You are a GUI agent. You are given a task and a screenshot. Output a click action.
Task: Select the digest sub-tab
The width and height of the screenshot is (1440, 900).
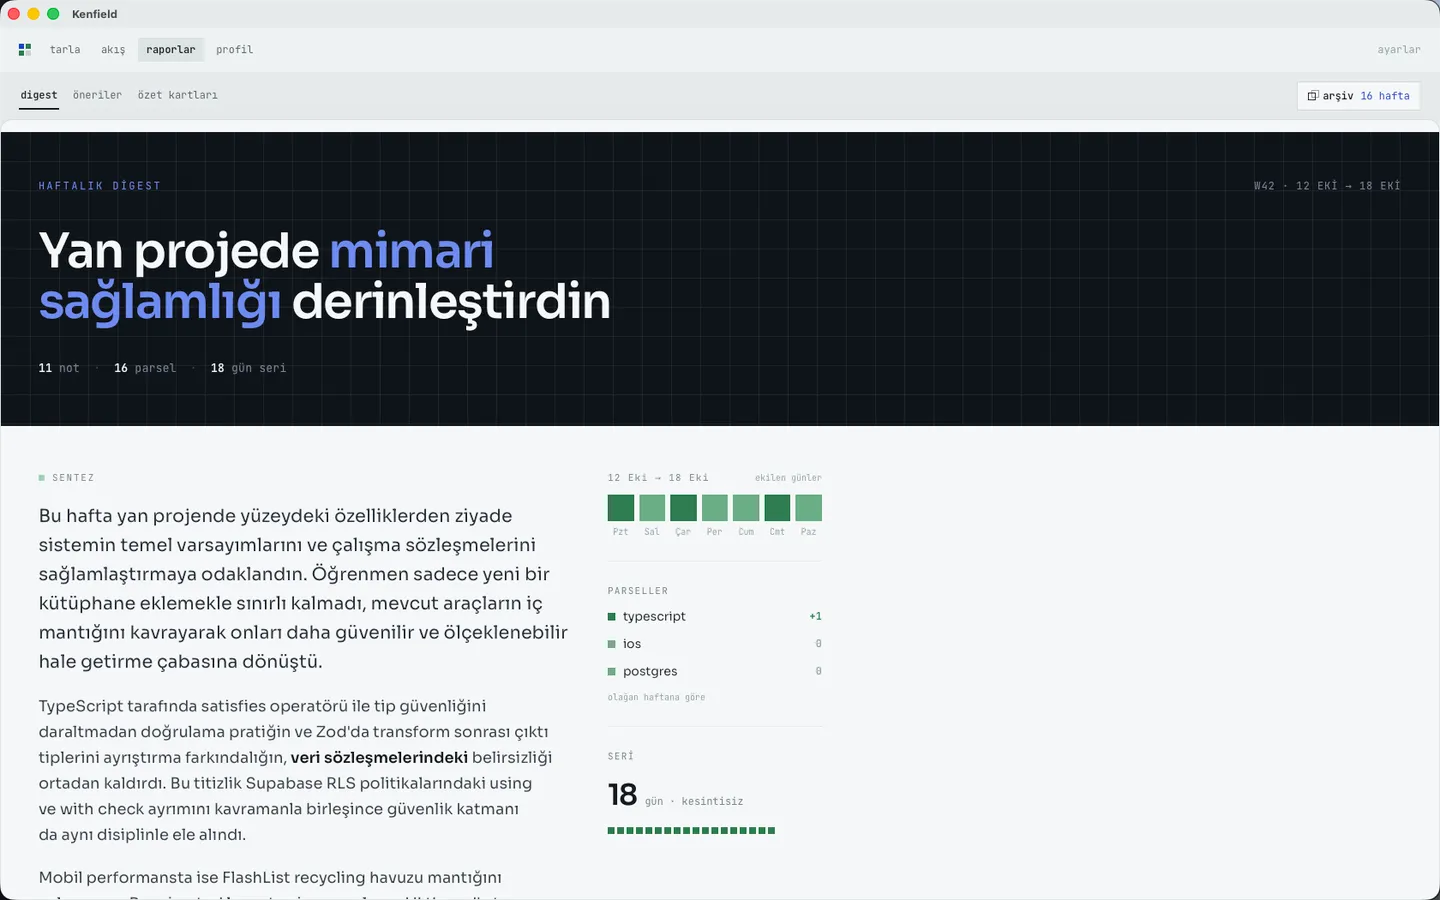coord(39,95)
